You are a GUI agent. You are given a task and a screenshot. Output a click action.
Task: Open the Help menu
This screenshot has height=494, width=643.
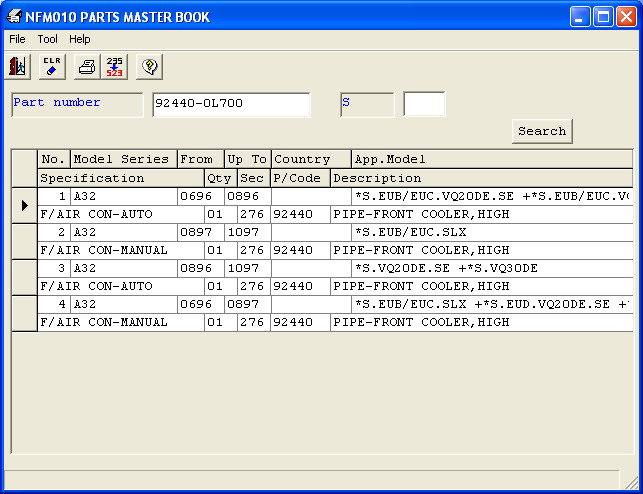coord(80,39)
